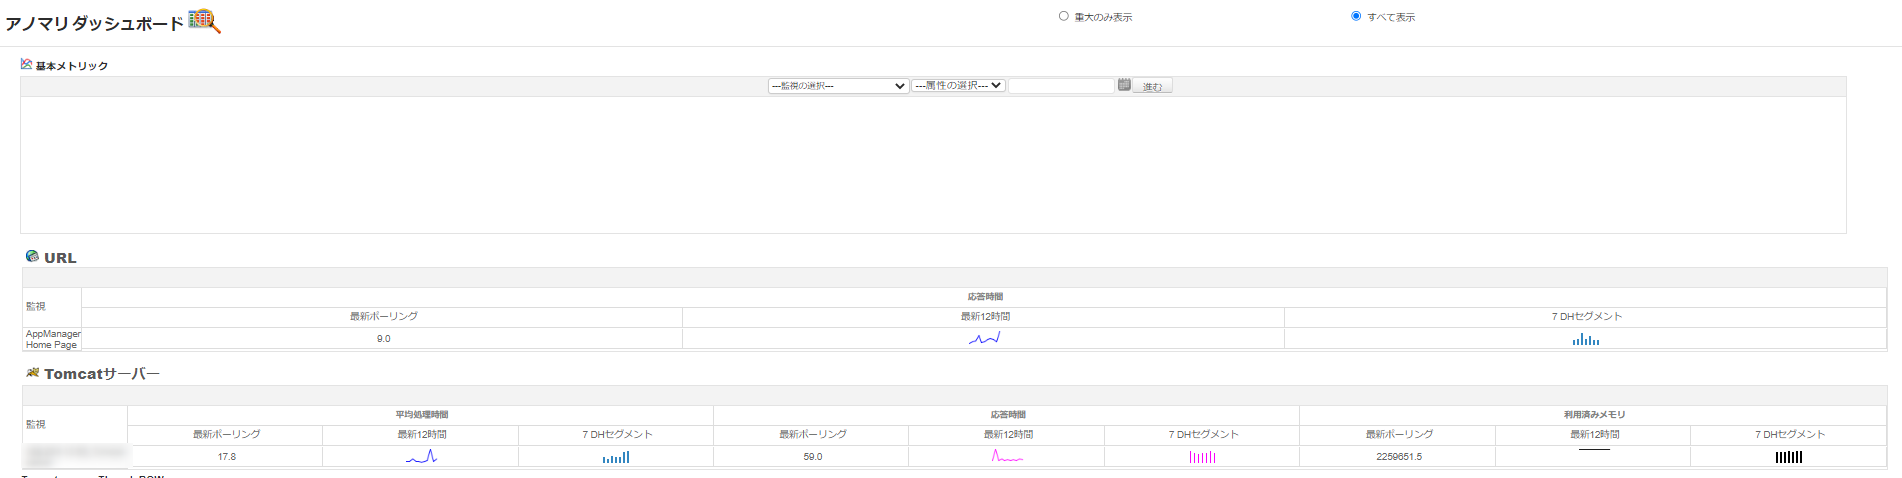This screenshot has height=478, width=1902.
Task: Open the calendar date picker icon
Action: point(1124,85)
